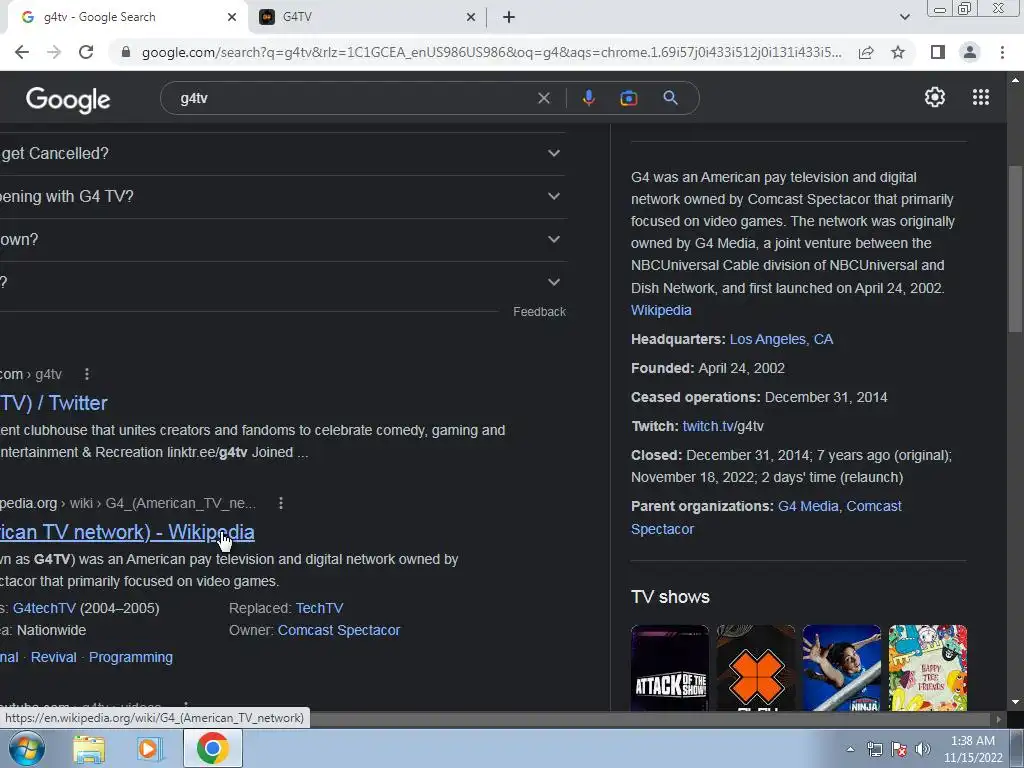
Task: Click the browser forward arrow
Action: click(x=54, y=52)
